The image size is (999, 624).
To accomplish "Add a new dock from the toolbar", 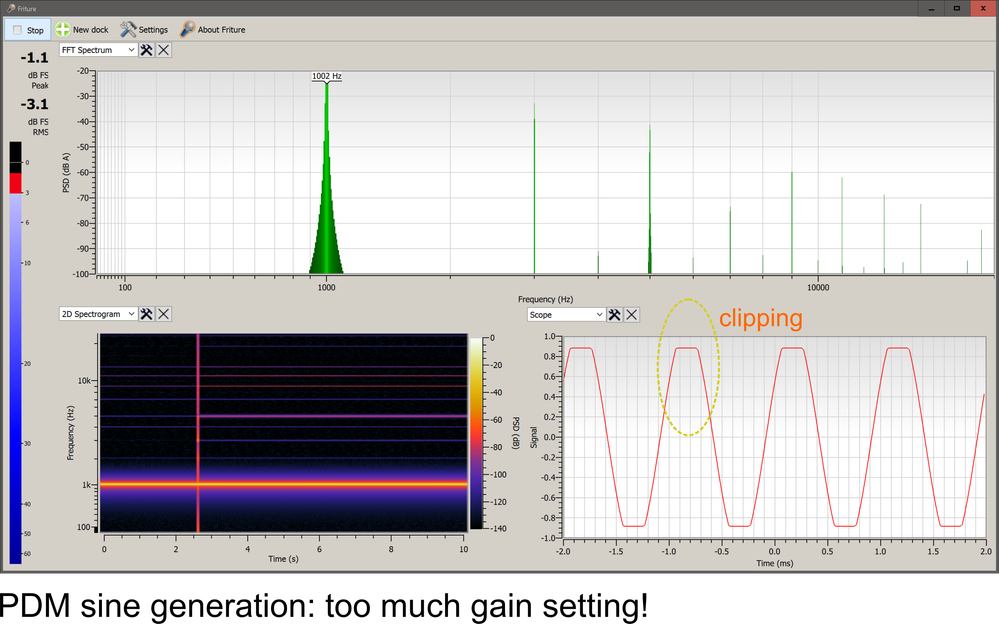I will click(x=82, y=30).
